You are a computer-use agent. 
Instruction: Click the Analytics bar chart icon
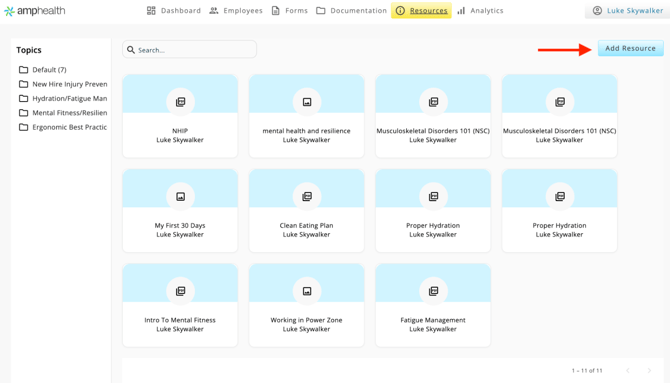click(461, 11)
